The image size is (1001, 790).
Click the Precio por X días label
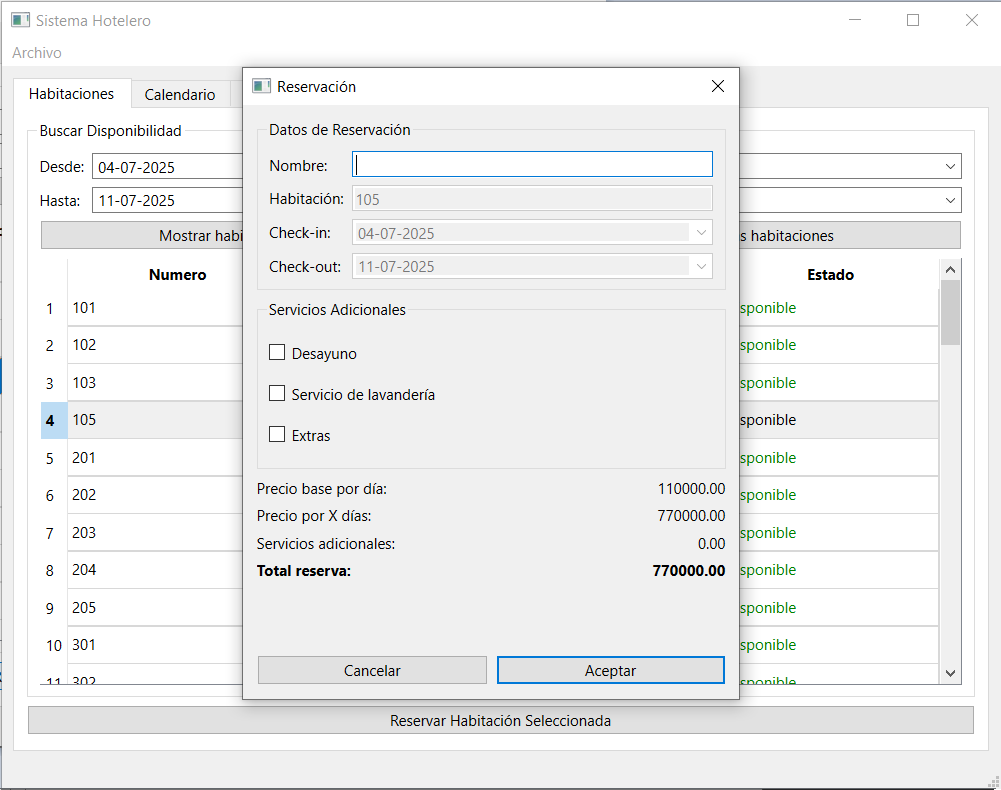[314, 515]
